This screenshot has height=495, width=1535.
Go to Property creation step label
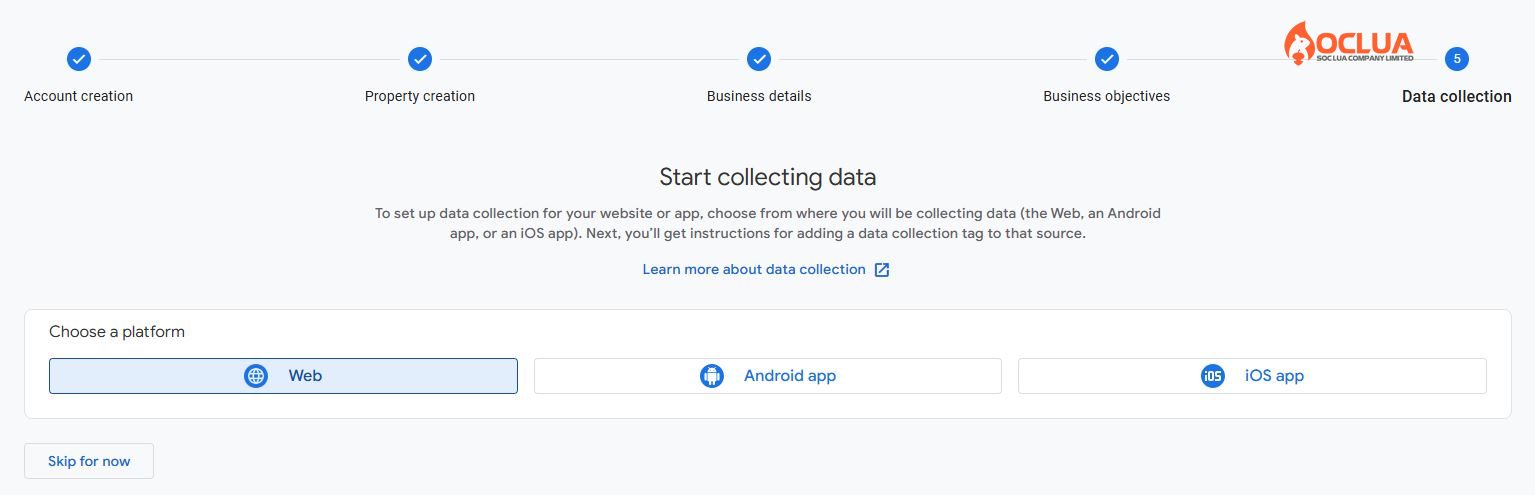coord(420,96)
